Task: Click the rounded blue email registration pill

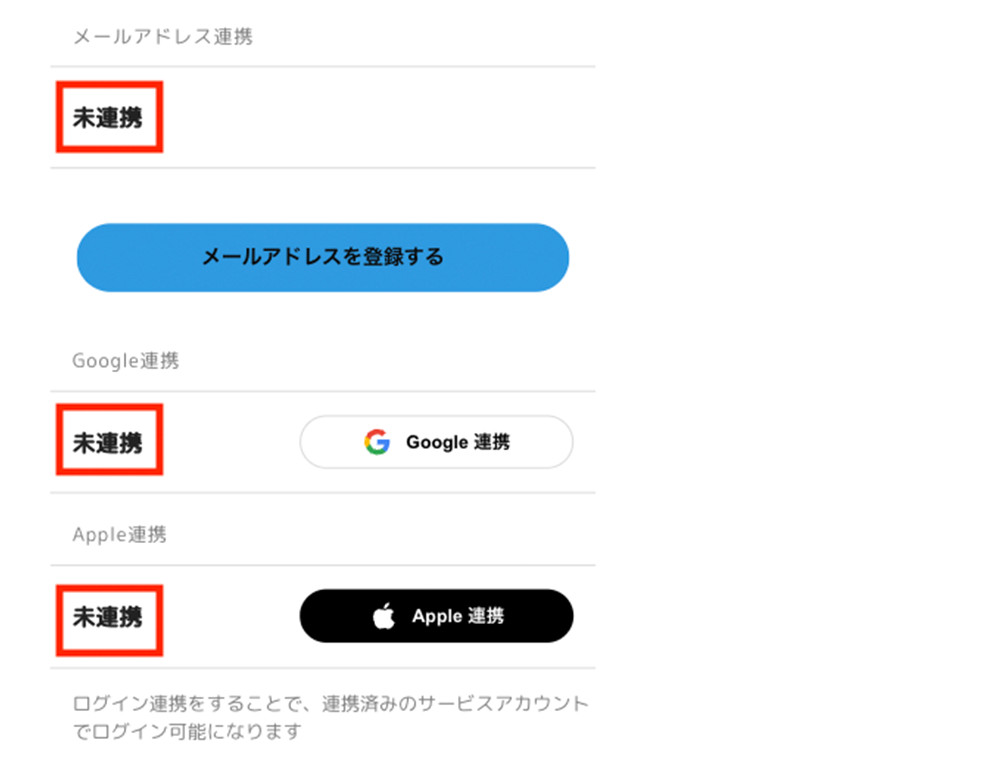Action: [322, 257]
